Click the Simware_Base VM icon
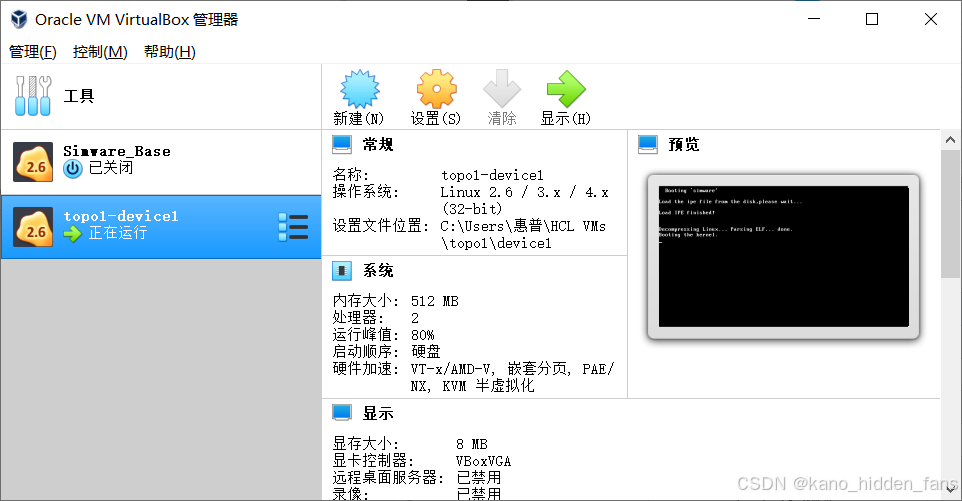 tap(33, 162)
